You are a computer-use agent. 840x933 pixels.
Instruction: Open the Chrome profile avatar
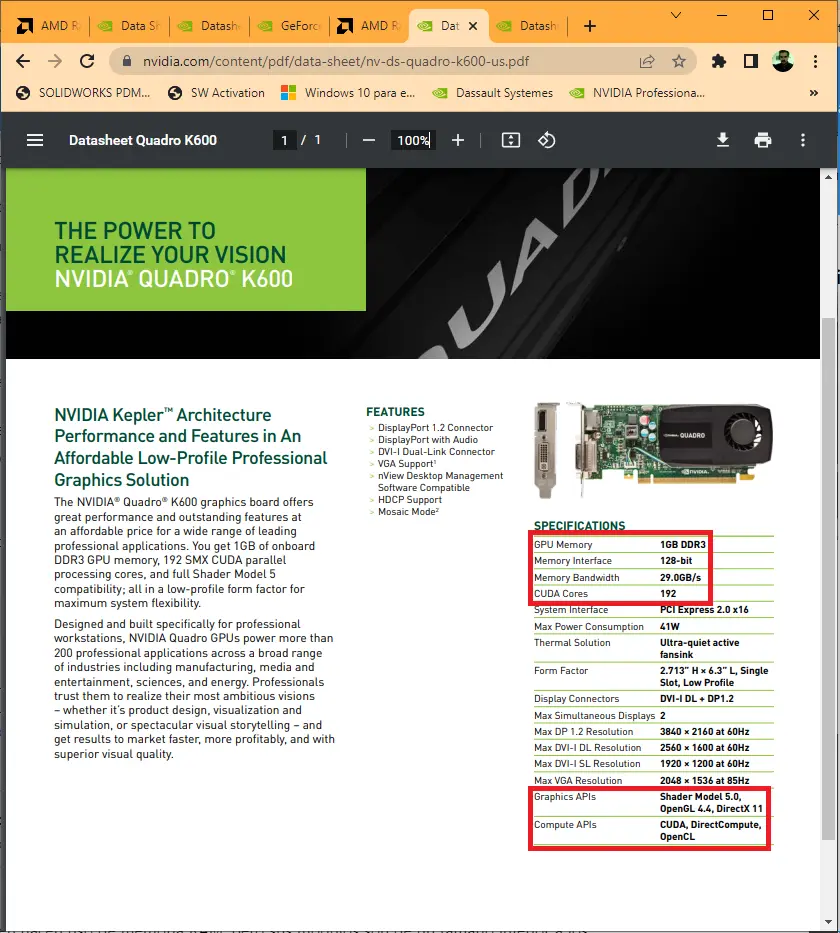point(783,61)
